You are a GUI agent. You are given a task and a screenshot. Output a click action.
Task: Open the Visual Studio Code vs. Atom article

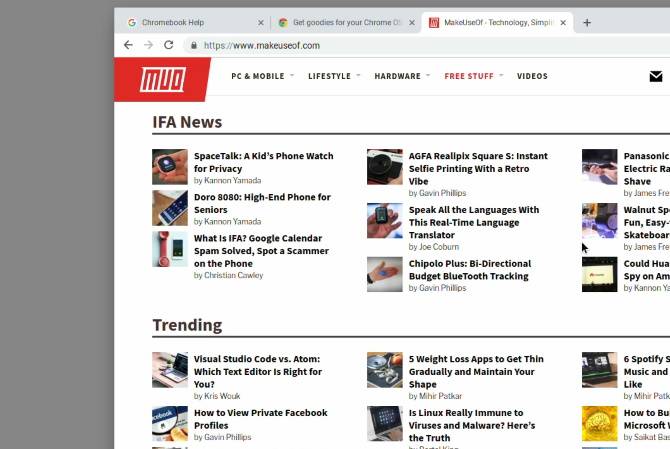pyautogui.click(x=258, y=371)
